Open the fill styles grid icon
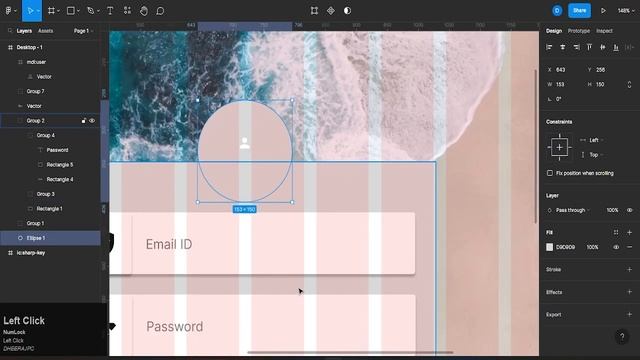The image size is (640, 360). 616,232
